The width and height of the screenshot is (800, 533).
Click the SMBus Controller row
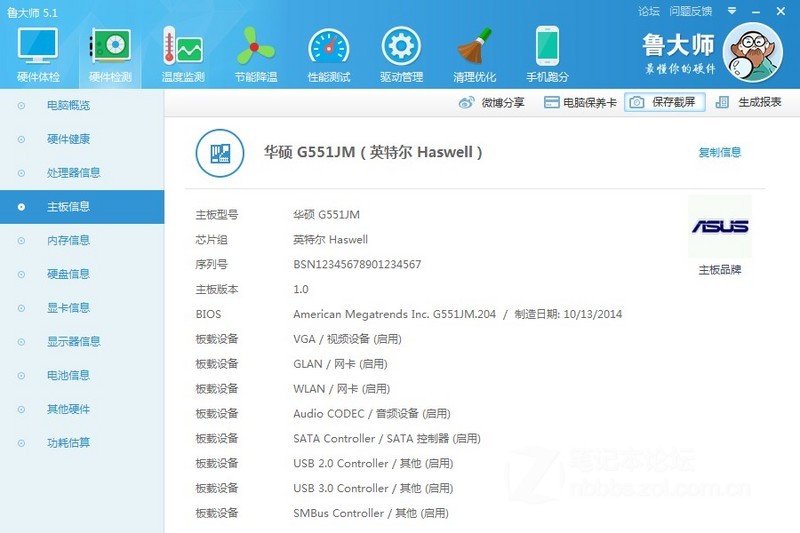371,513
